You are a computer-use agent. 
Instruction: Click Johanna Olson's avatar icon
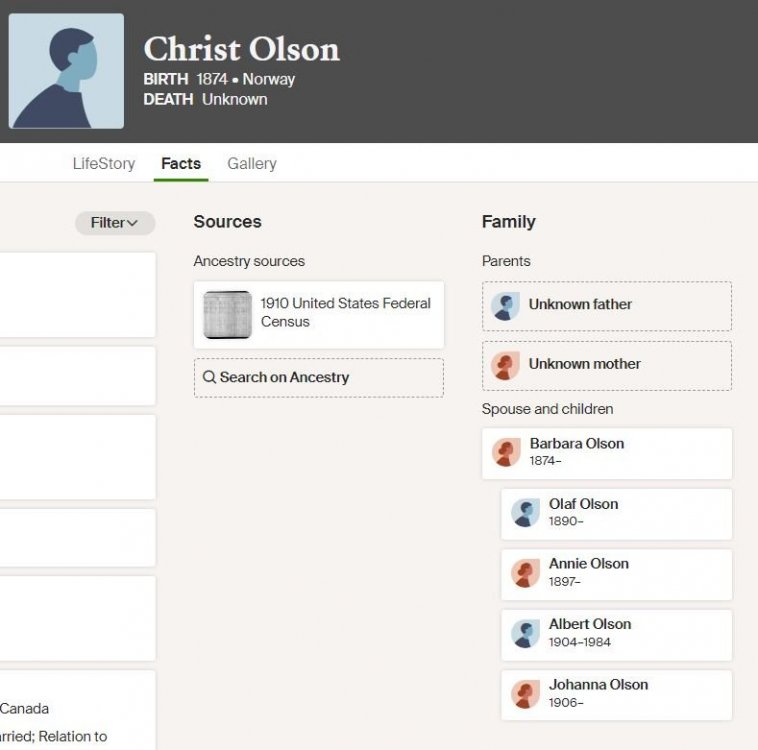(525, 694)
